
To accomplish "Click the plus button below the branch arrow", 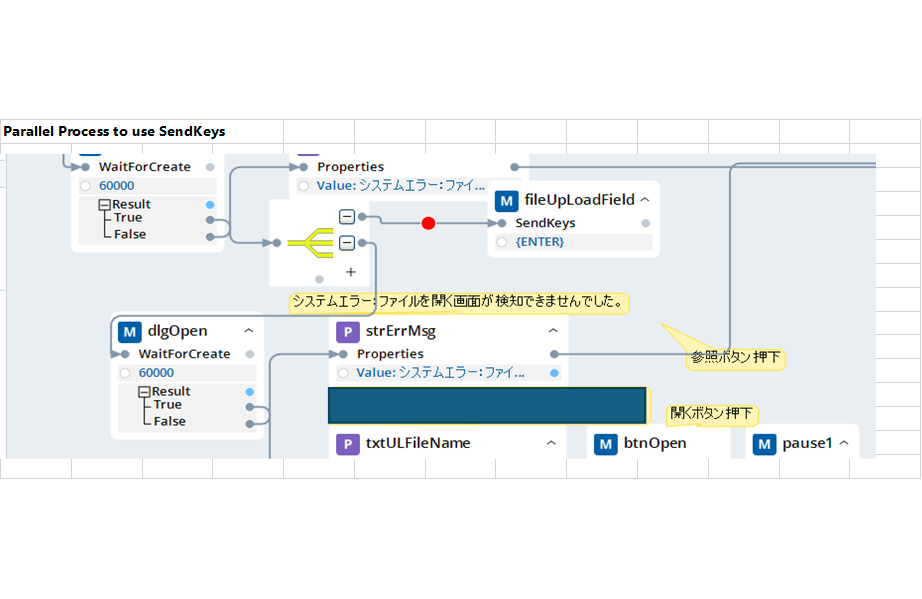I will point(350,271).
